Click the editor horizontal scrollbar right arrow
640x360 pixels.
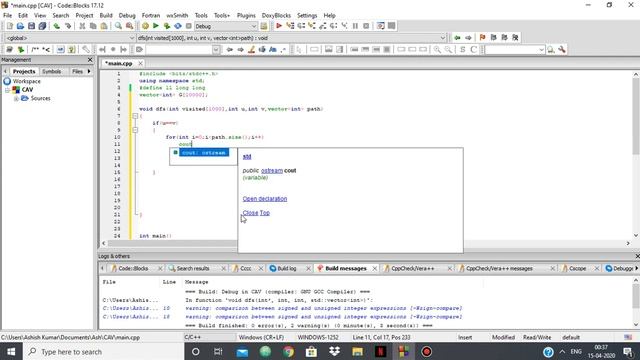(x=628, y=243)
